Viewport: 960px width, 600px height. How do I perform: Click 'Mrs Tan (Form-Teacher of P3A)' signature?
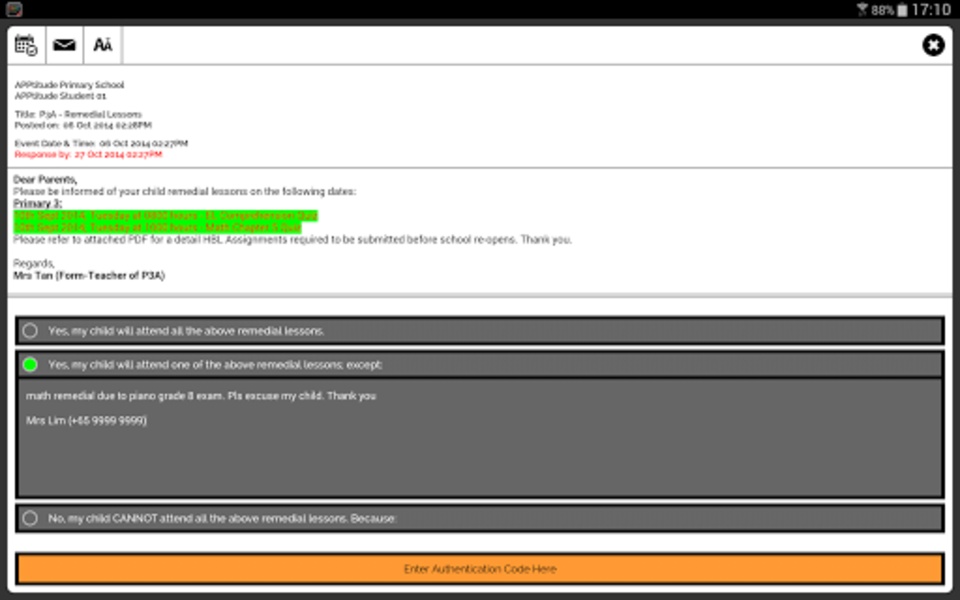click(89, 276)
